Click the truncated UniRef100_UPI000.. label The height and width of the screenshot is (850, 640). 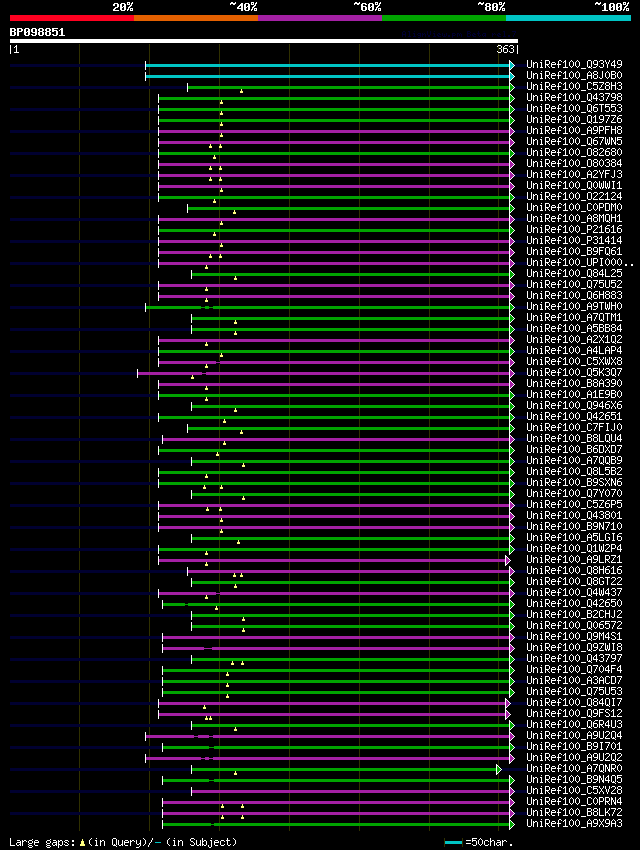point(580,262)
